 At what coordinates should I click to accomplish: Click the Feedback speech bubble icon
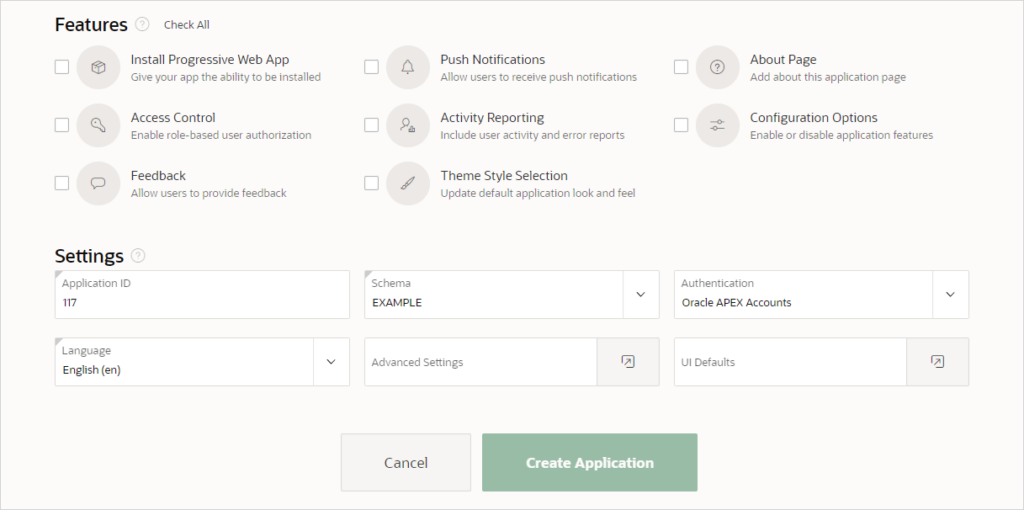pyautogui.click(x=99, y=183)
